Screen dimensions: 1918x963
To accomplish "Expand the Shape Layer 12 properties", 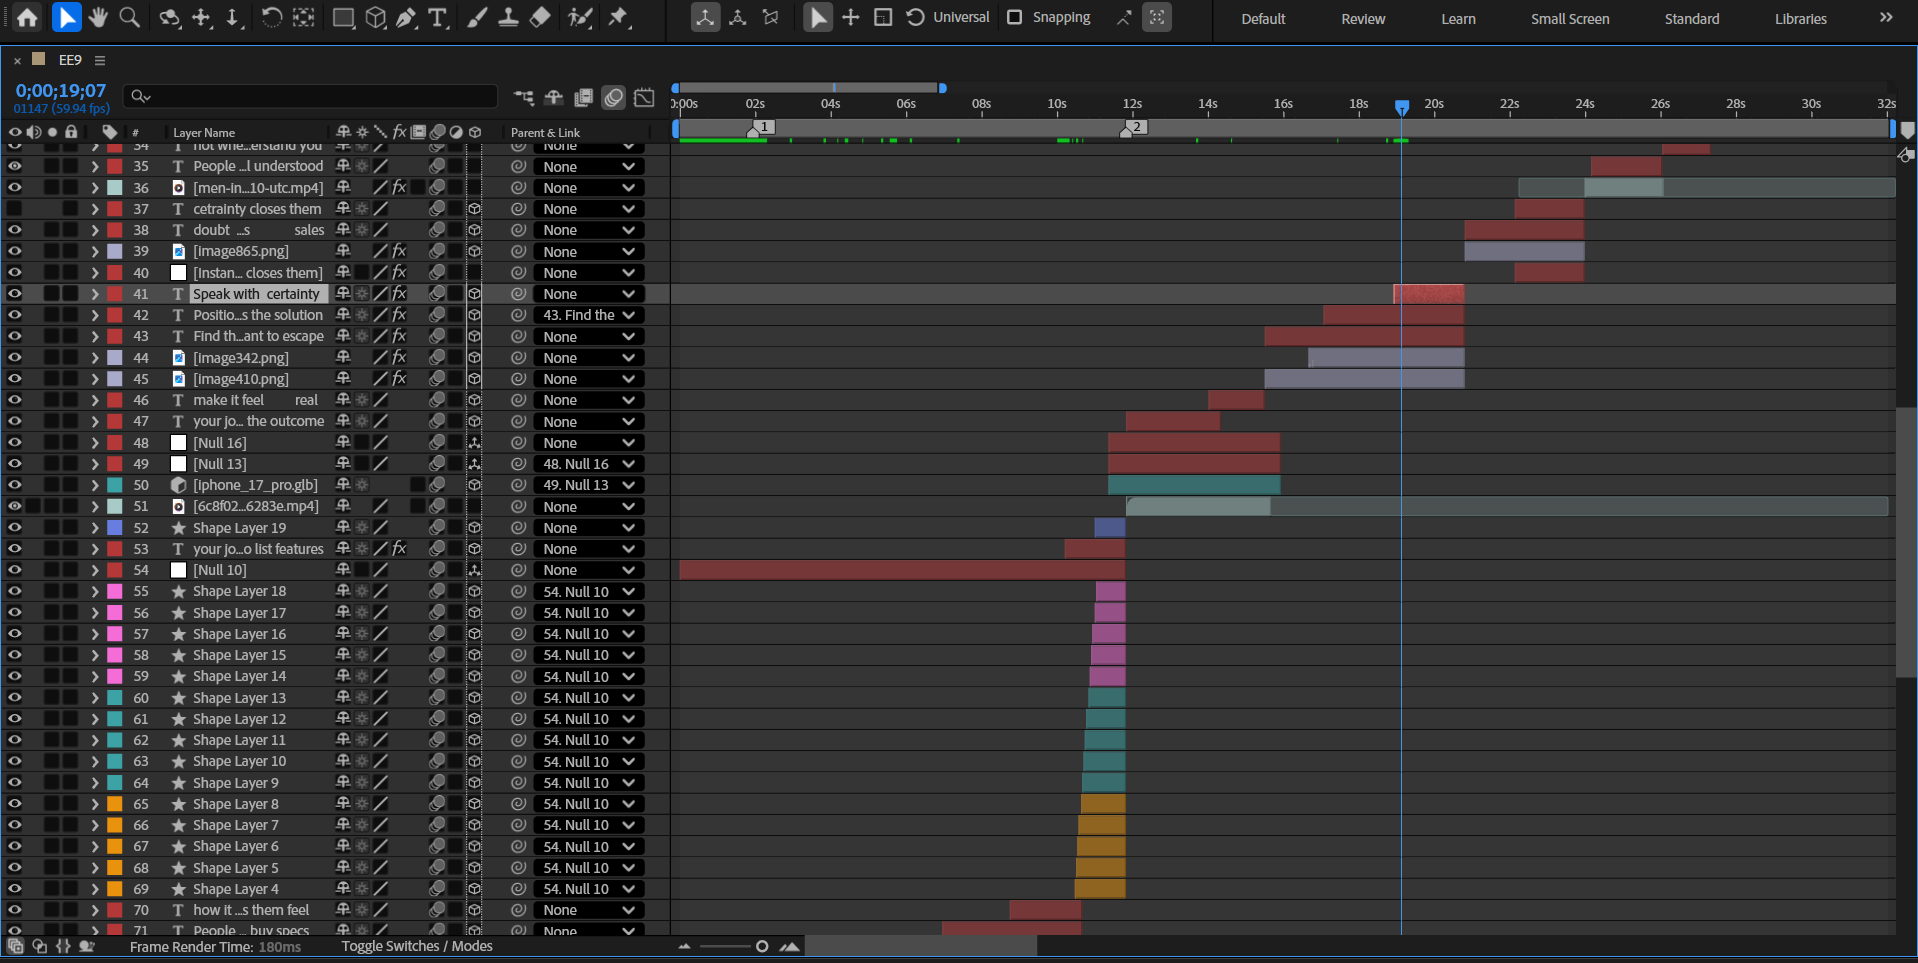I will click(95, 719).
